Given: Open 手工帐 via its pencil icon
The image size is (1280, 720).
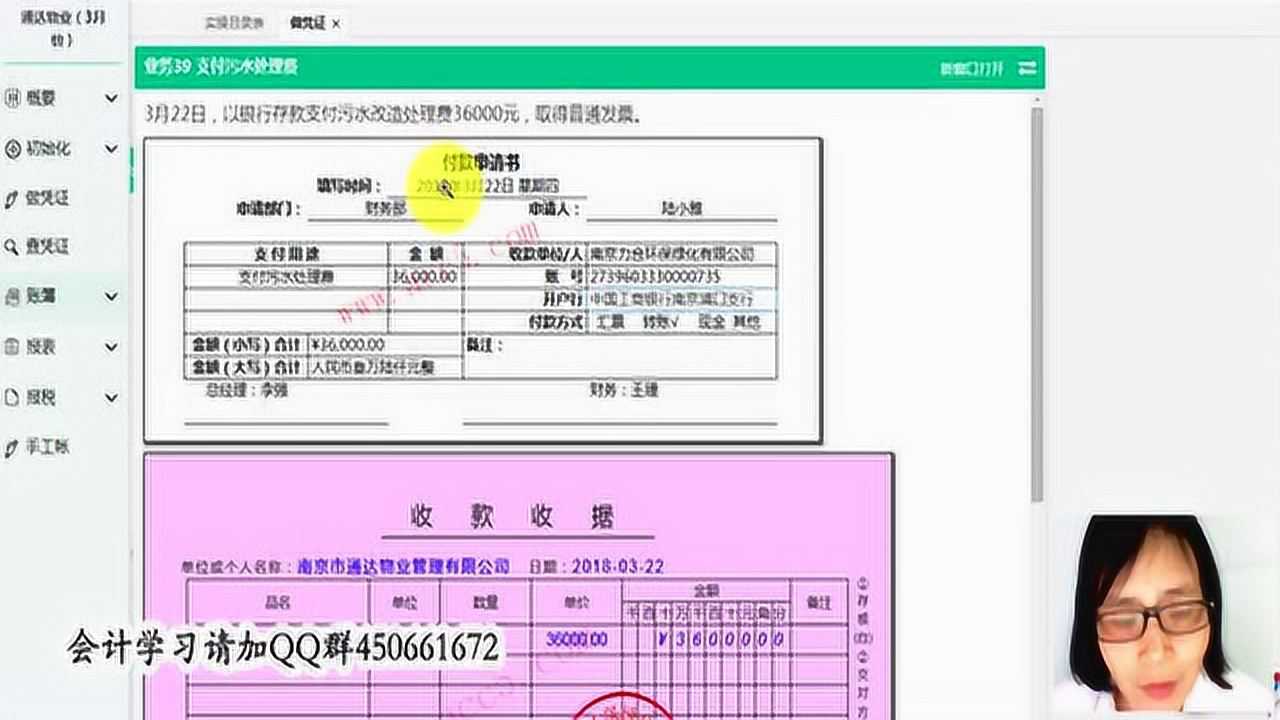Looking at the screenshot, I should (12, 448).
